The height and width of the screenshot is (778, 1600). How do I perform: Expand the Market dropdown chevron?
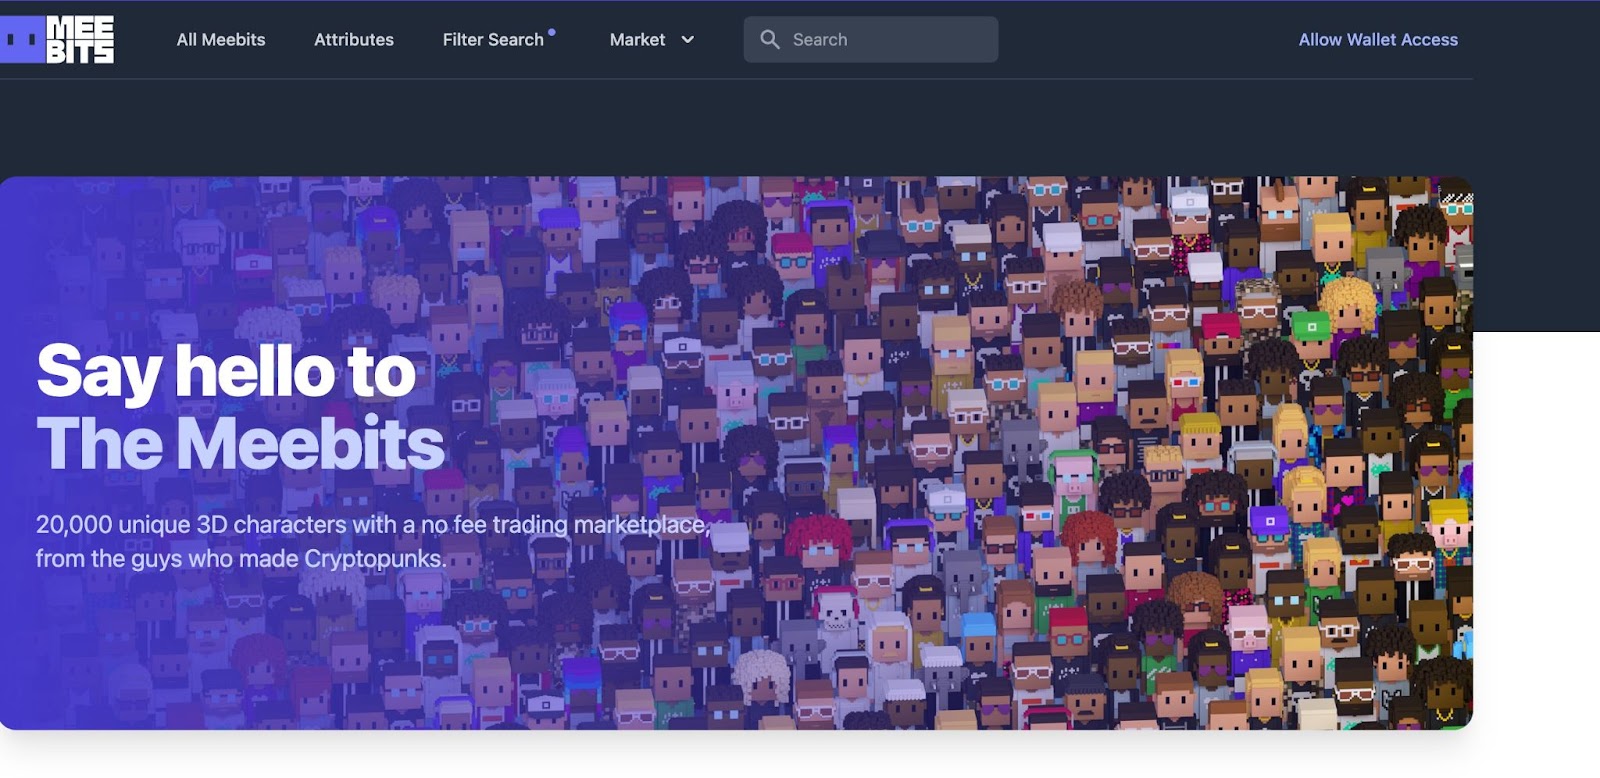[687, 40]
